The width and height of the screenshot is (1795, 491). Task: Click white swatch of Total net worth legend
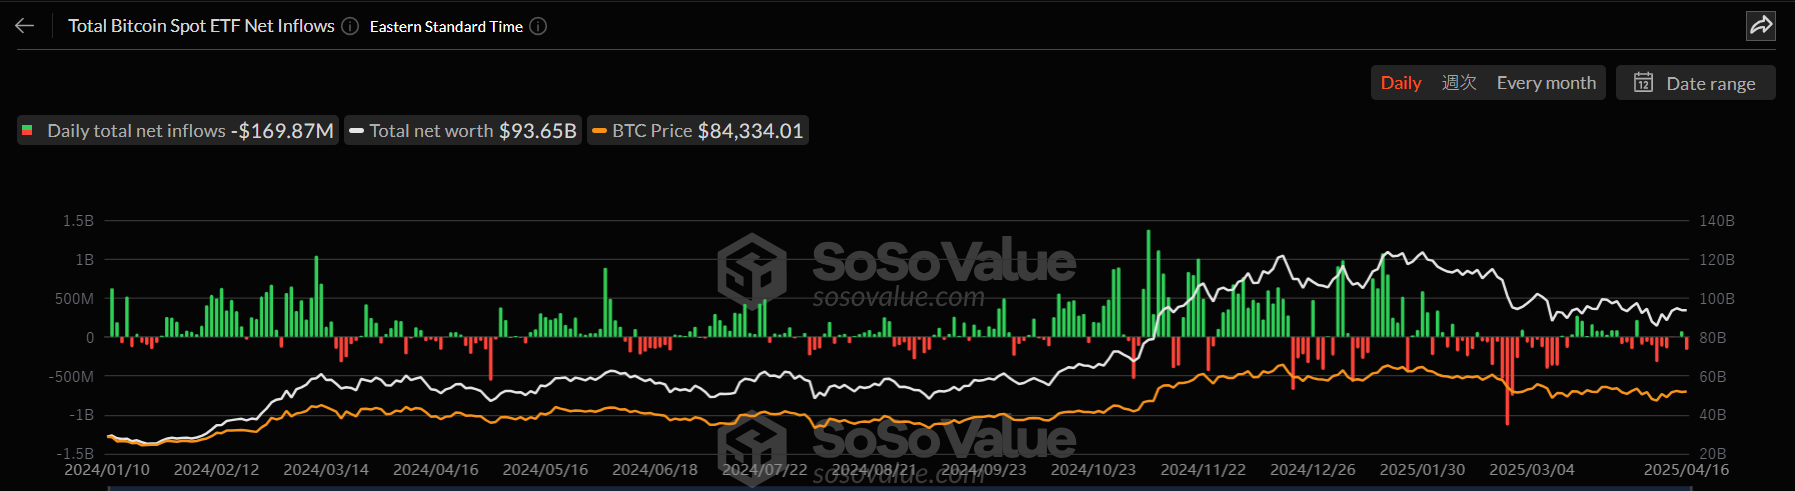tap(356, 131)
